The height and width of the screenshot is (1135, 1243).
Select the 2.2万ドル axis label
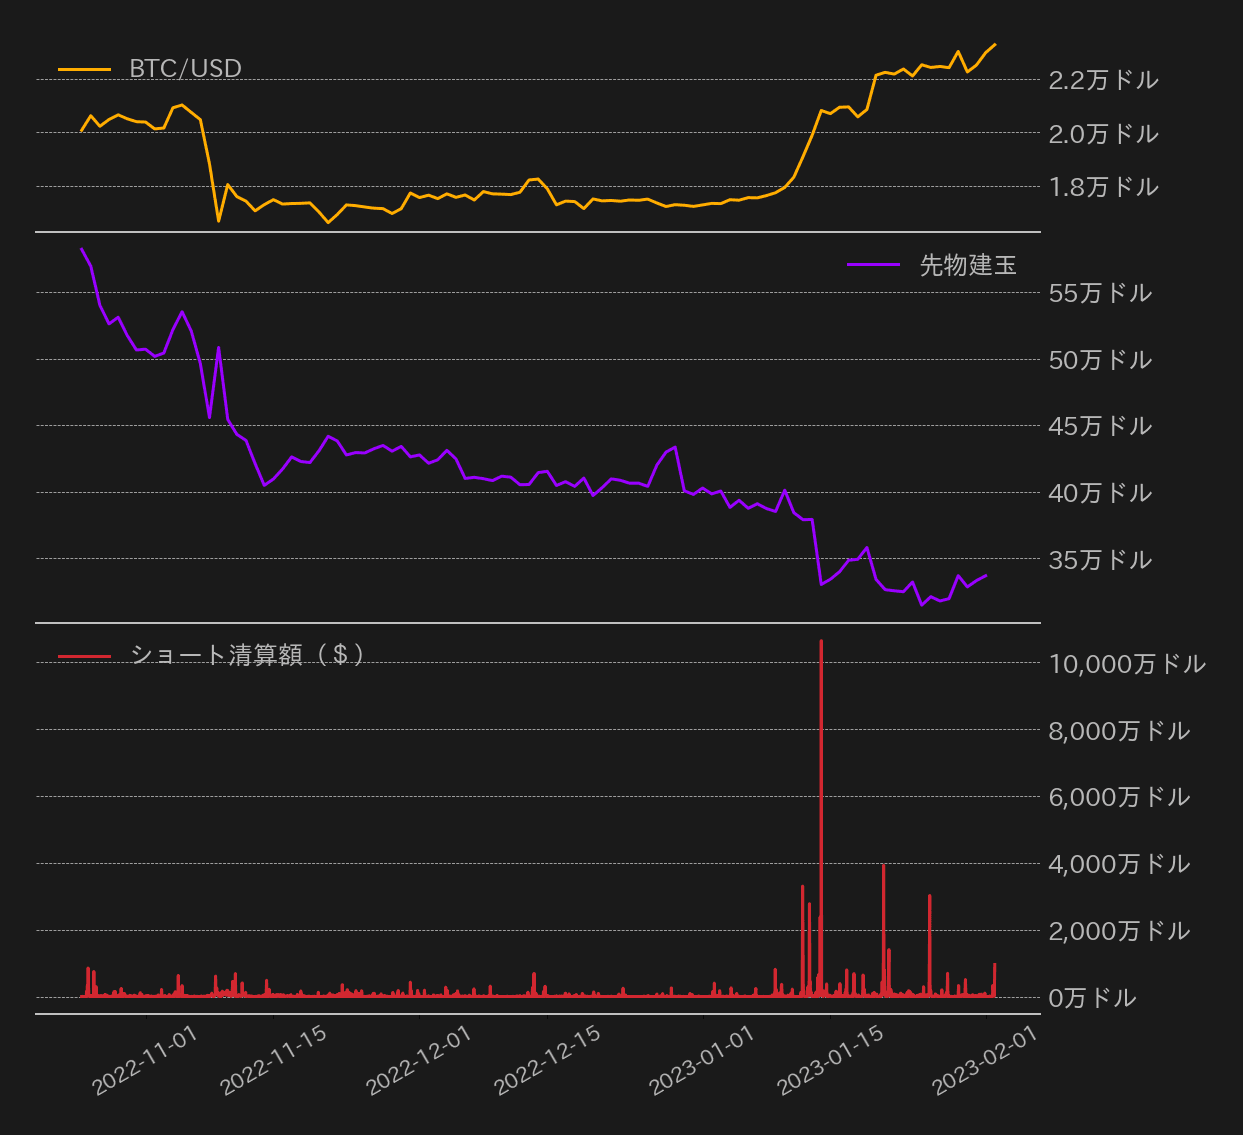coord(1104,81)
